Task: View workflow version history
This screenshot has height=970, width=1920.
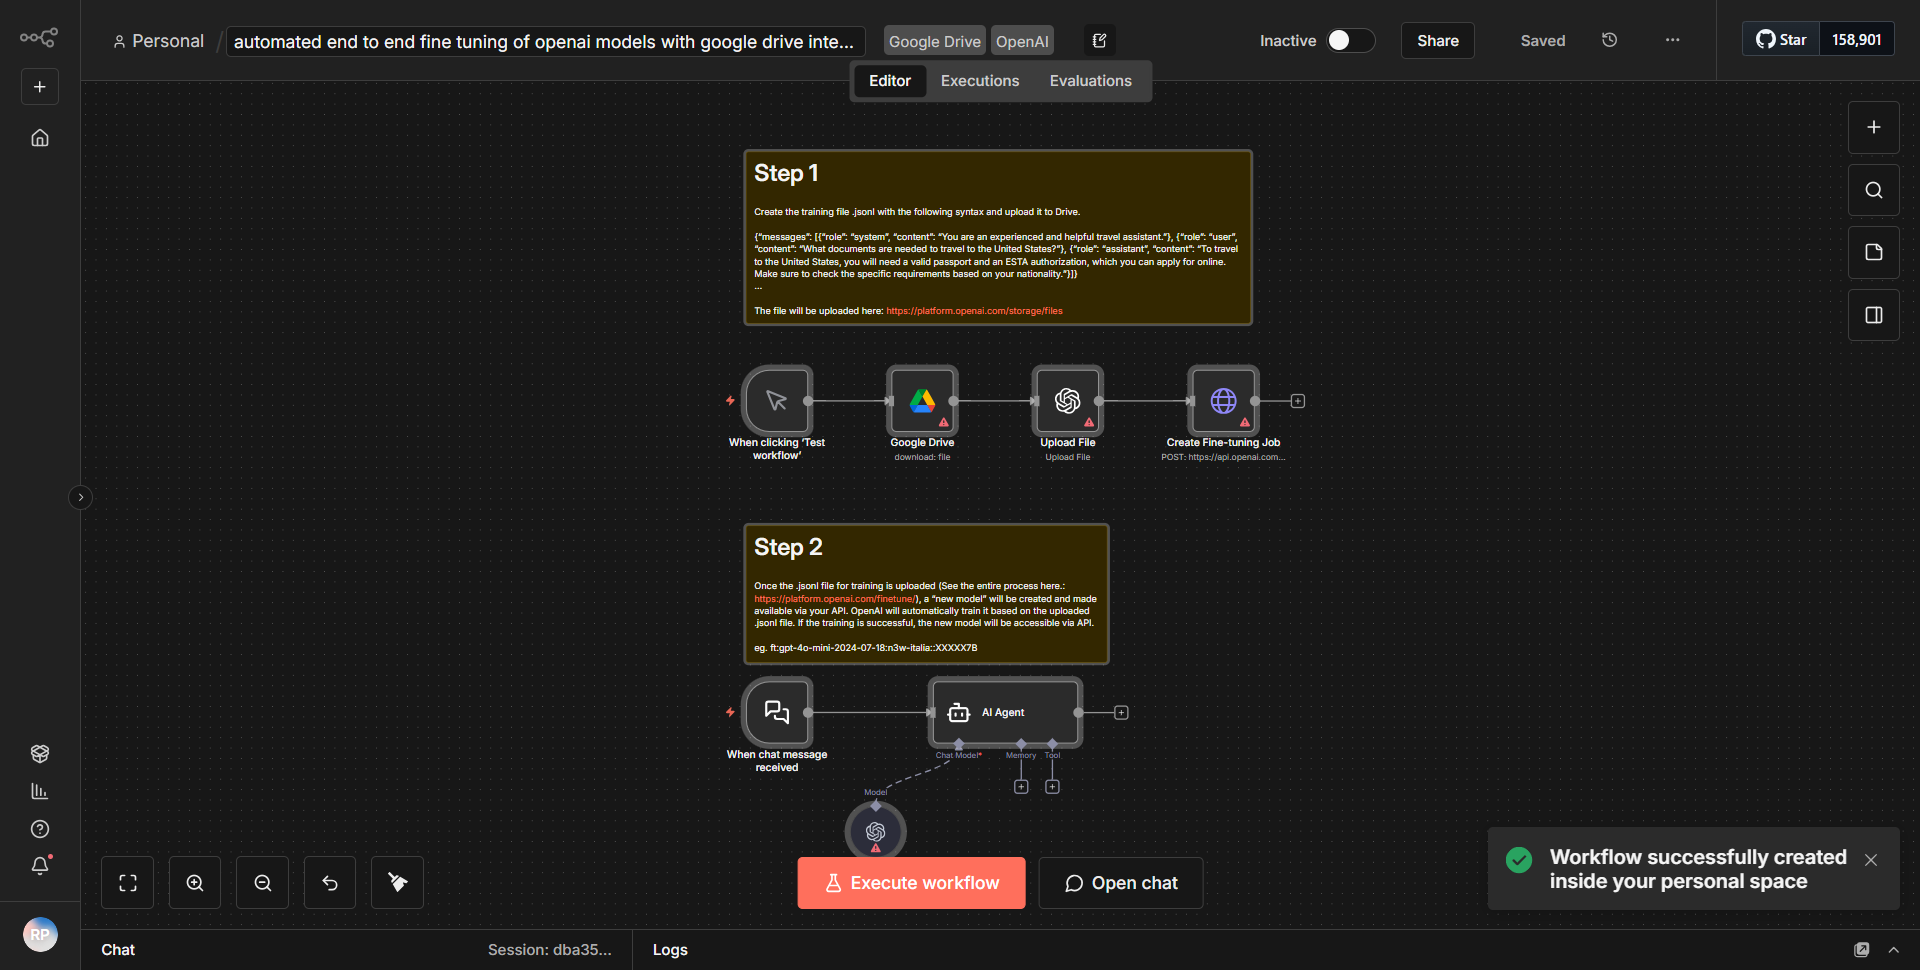Action: click(1609, 40)
